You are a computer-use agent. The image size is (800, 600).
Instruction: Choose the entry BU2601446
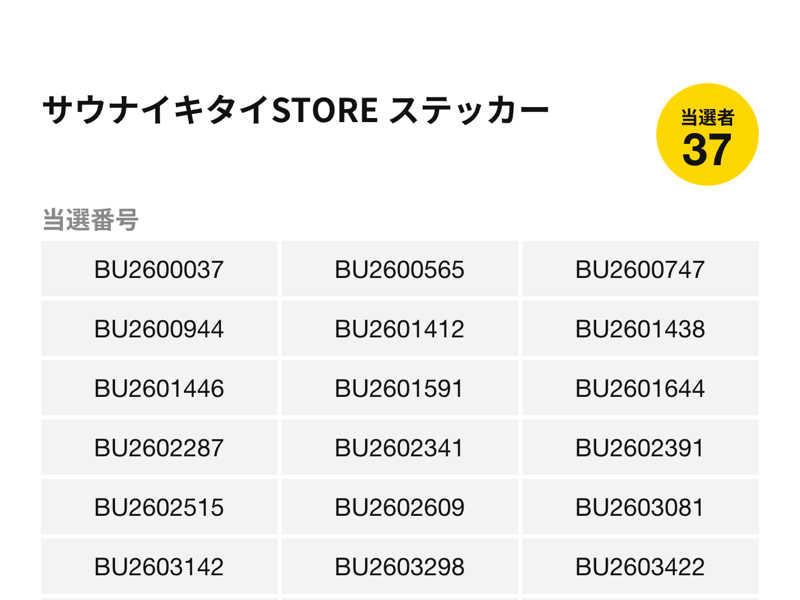(159, 388)
